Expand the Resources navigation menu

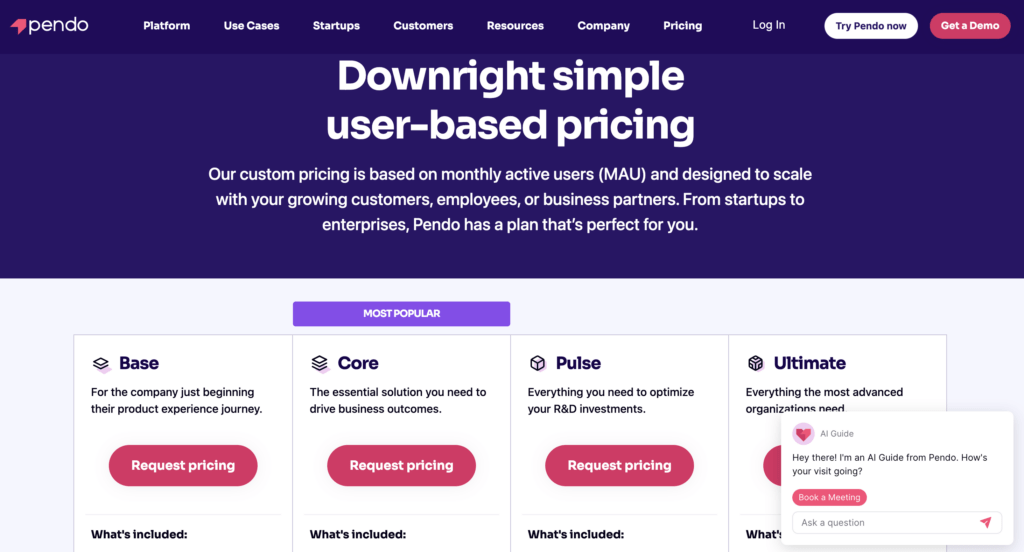[515, 26]
